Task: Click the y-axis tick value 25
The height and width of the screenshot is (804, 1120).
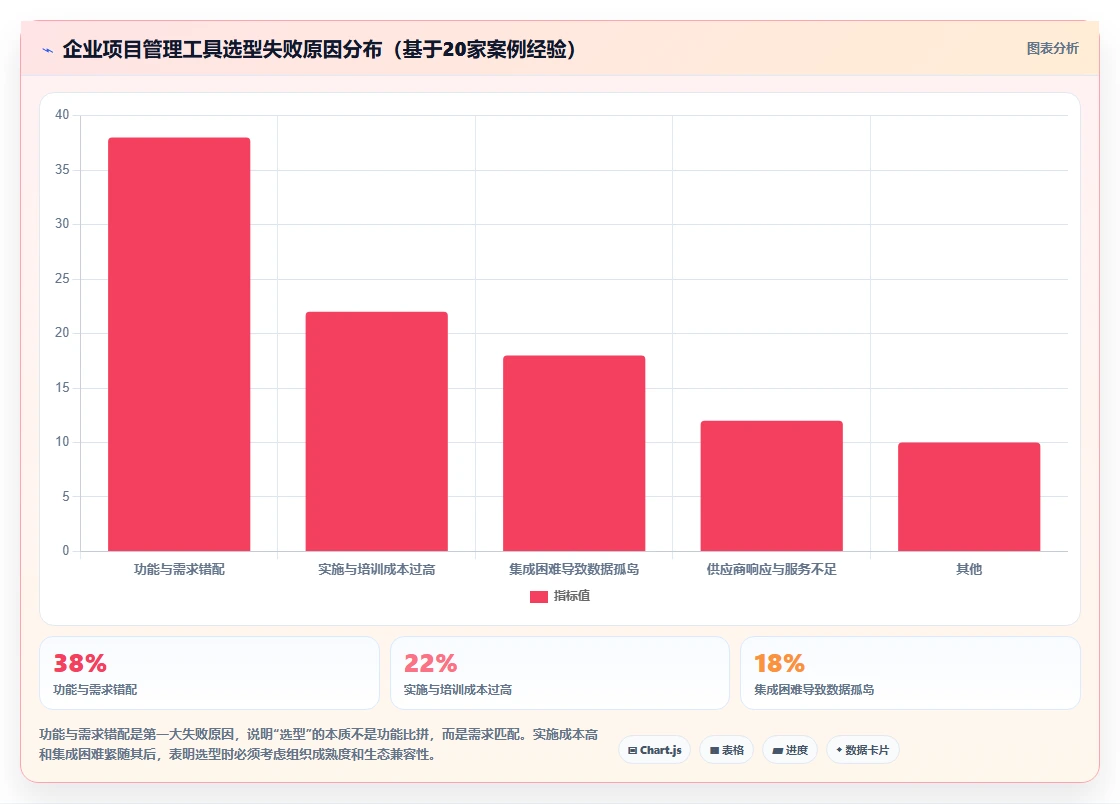Action: 62,278
